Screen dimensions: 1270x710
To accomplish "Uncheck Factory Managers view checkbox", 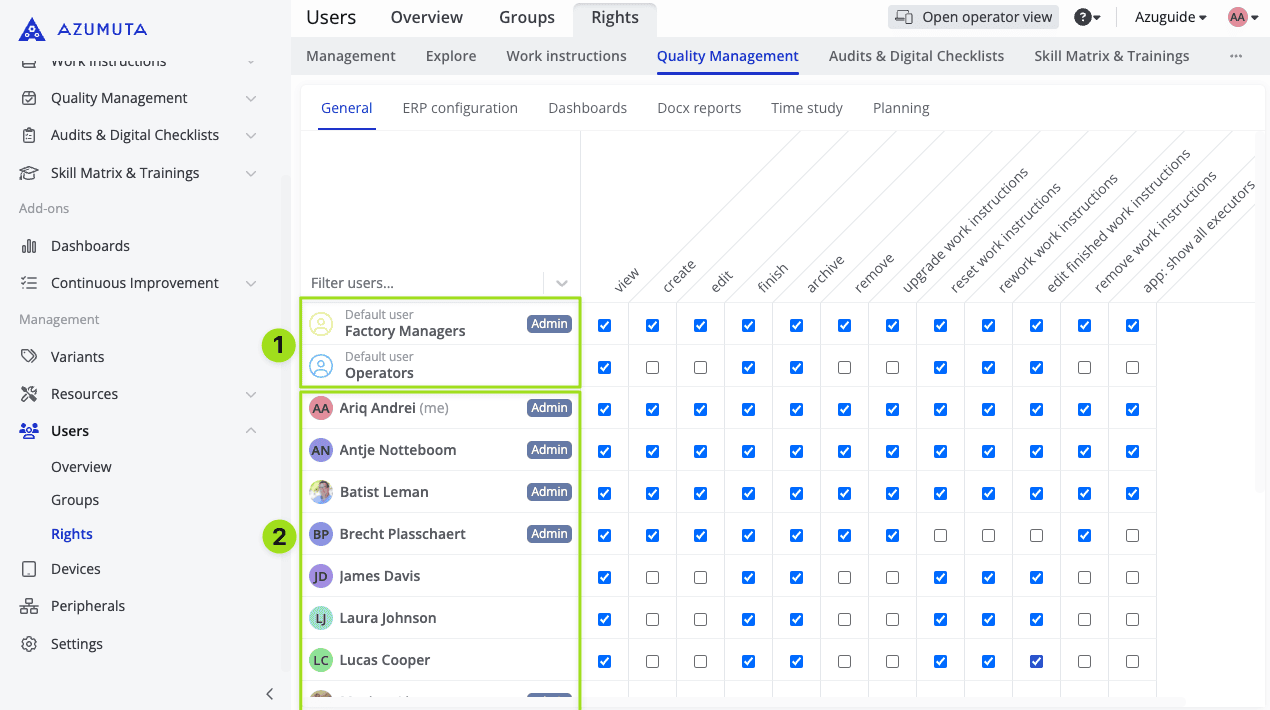I will tap(604, 325).
